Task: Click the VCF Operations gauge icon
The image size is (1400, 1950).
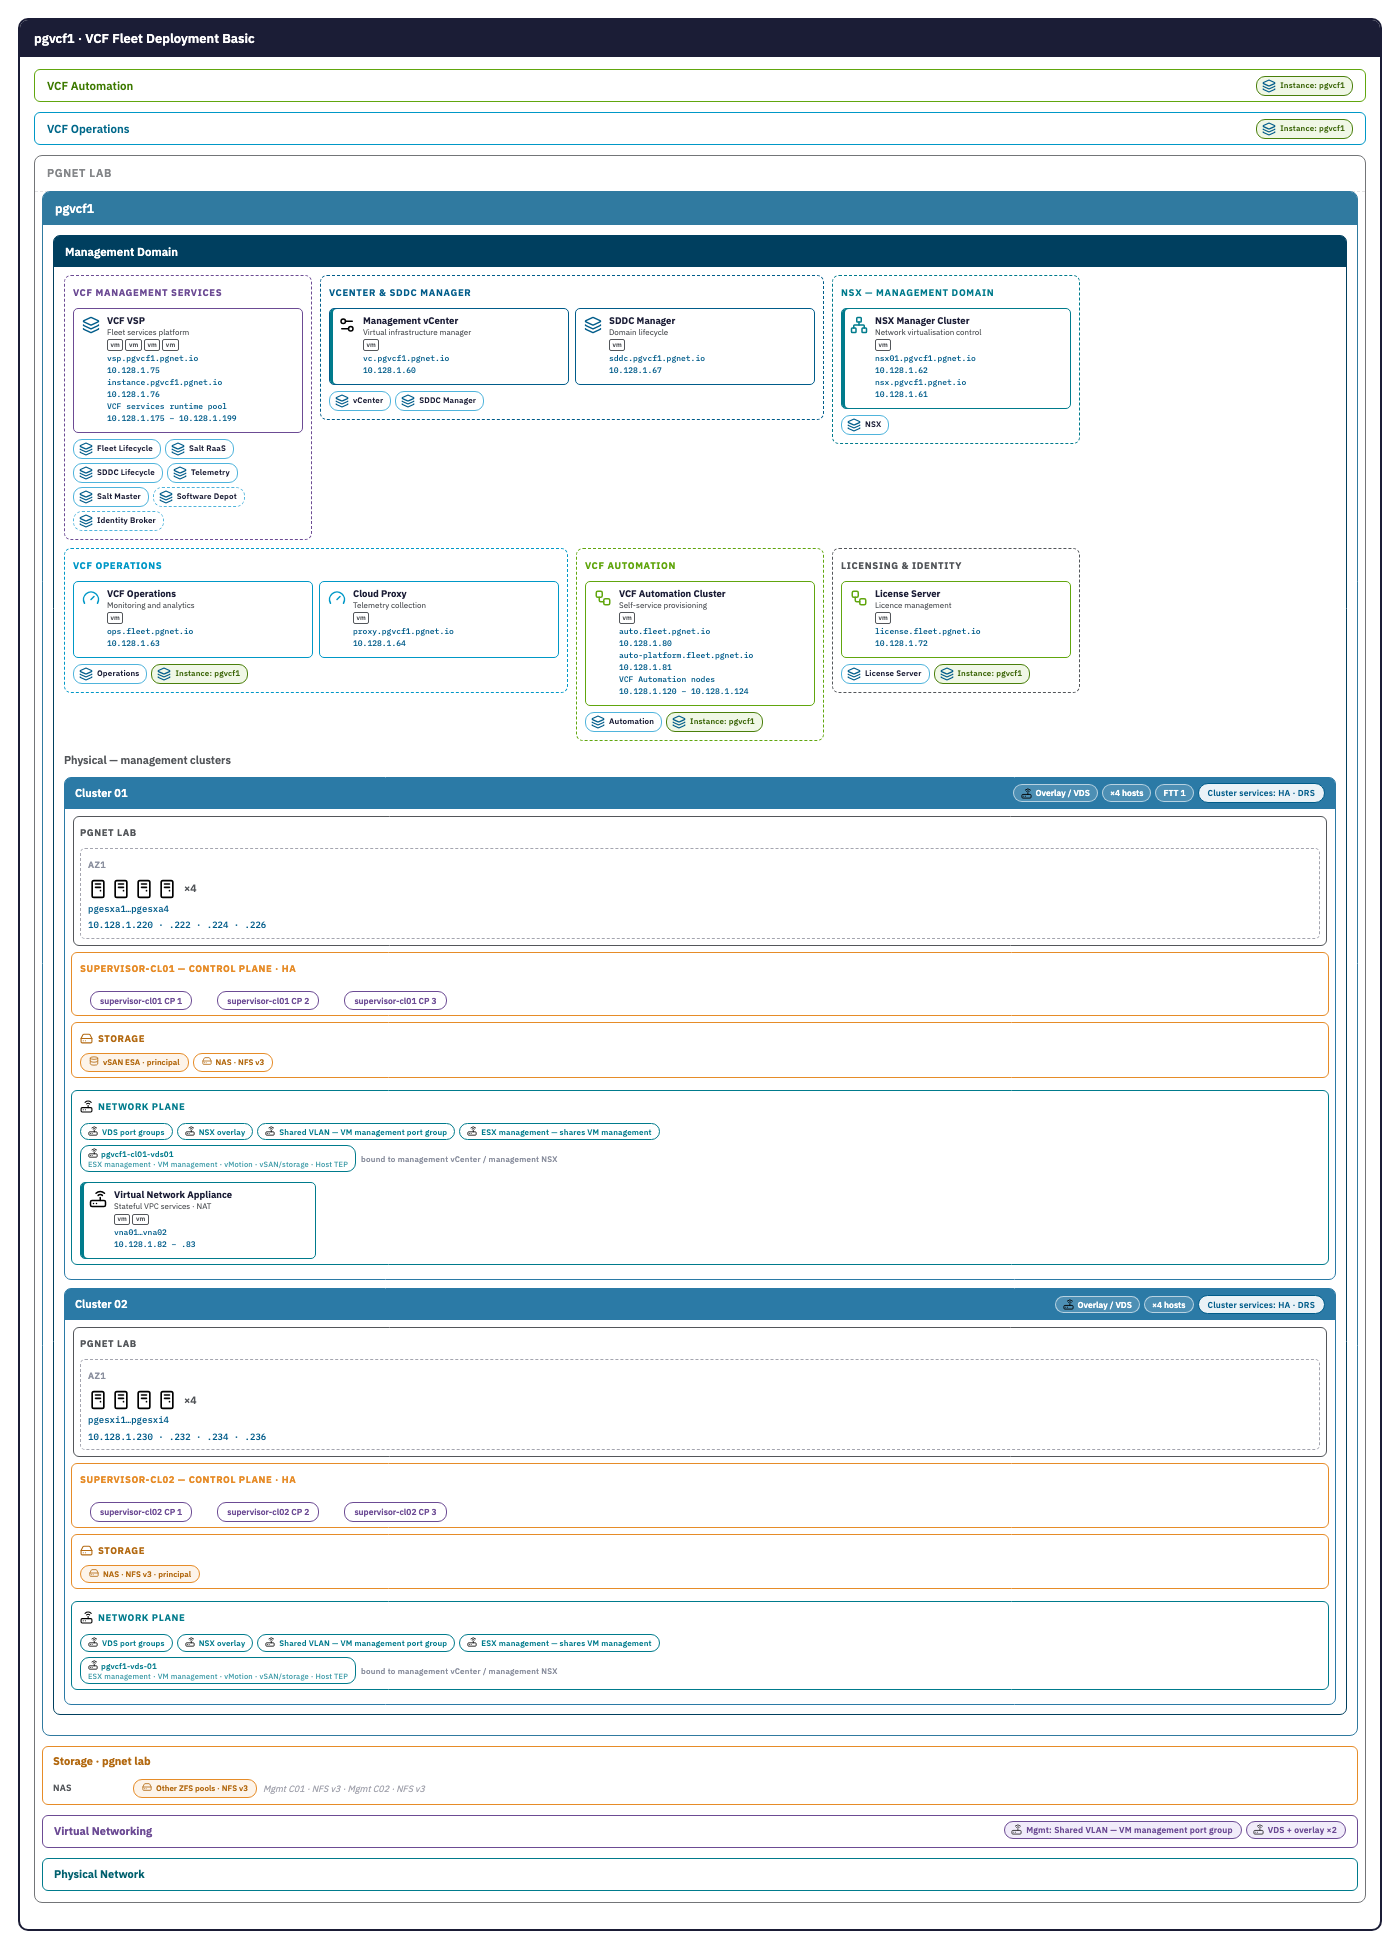Action: coord(91,598)
